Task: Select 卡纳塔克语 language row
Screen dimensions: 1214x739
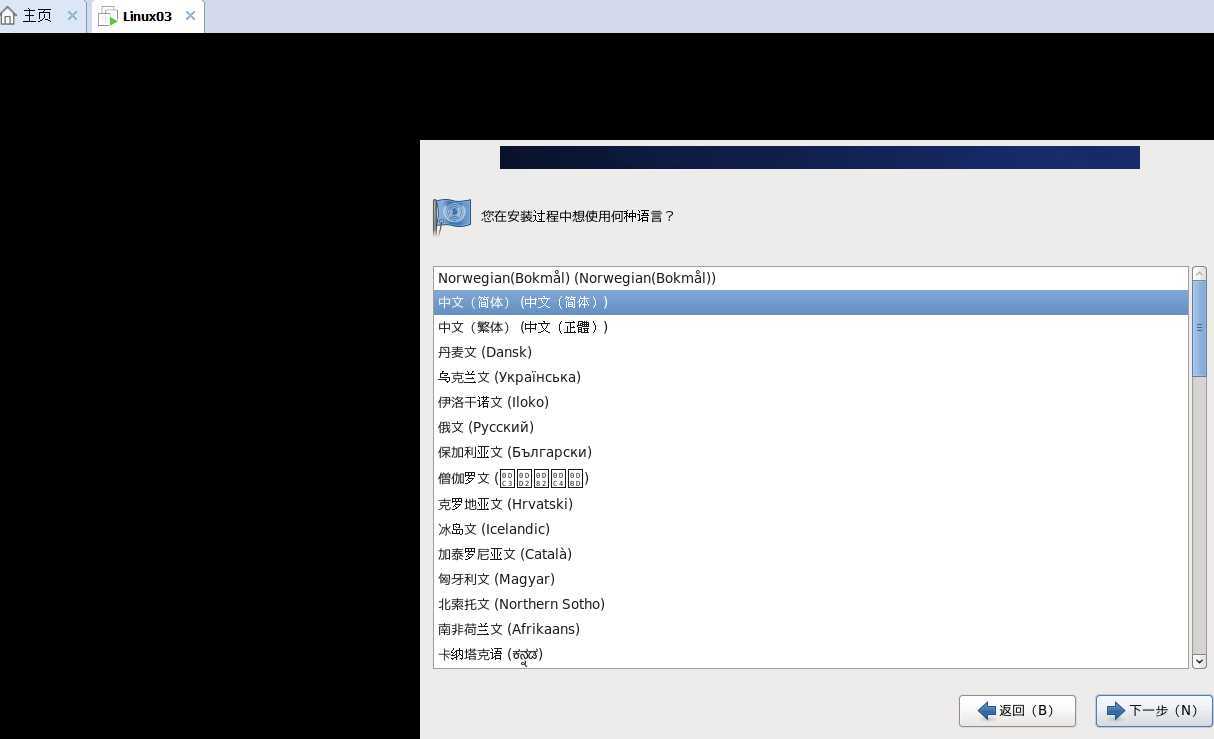Action: click(811, 654)
